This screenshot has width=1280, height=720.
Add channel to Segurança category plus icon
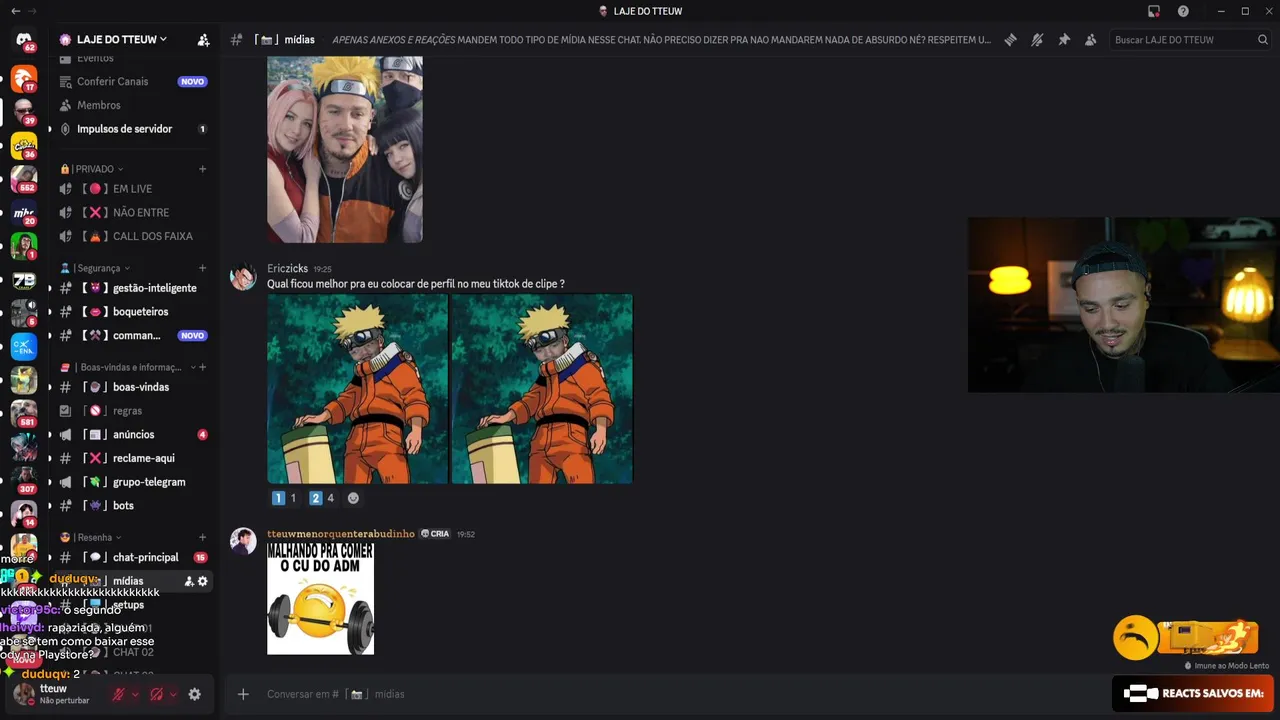[202, 268]
